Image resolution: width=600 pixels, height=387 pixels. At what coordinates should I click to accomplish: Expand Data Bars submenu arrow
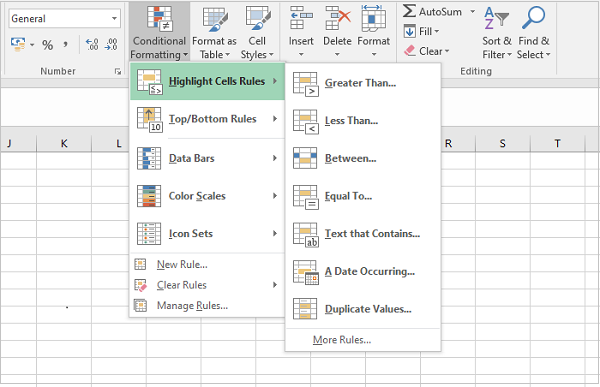tap(275, 158)
